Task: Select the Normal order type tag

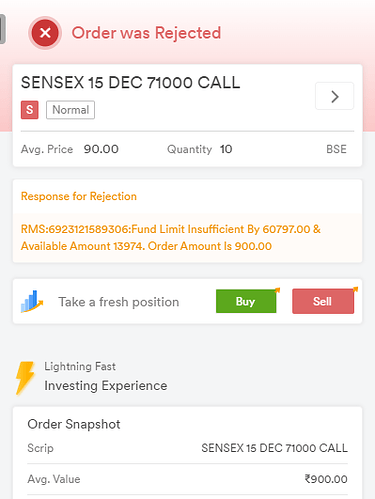Action: [70, 110]
